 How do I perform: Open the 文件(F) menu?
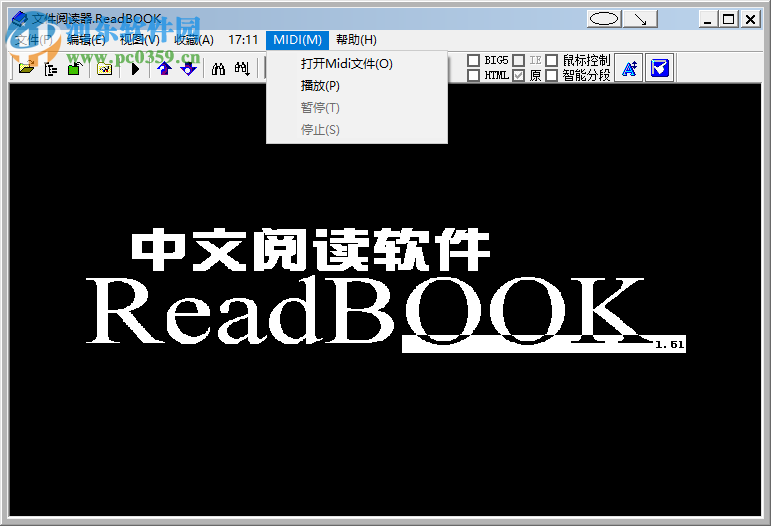point(33,40)
